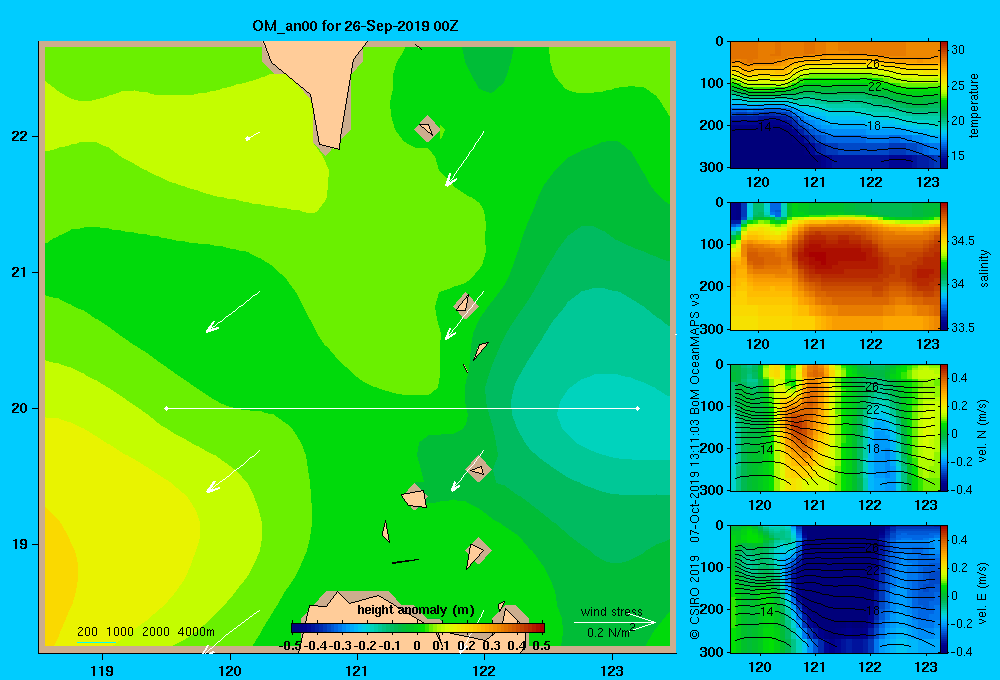Screen dimensions: 1000x680
Task: Click the height anomaly colorbar
Action: 418,628
